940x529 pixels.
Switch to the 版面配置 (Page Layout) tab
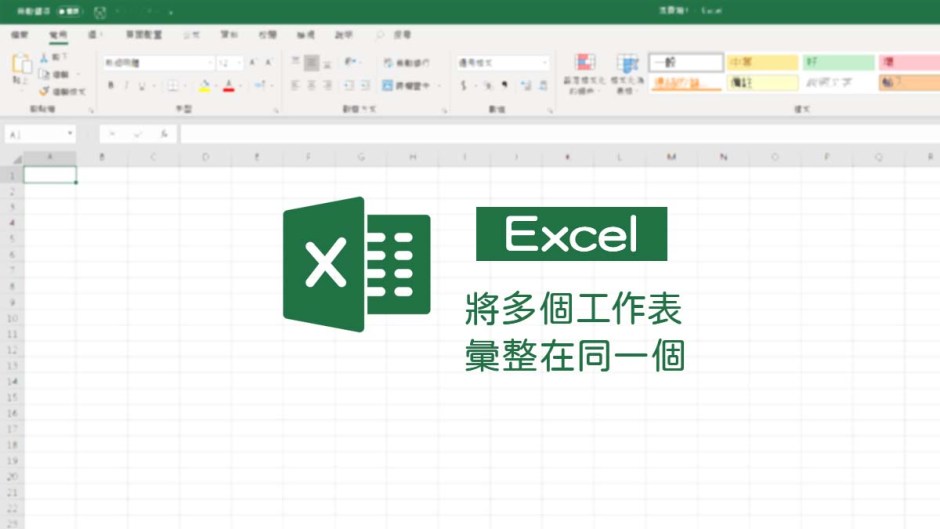click(143, 34)
